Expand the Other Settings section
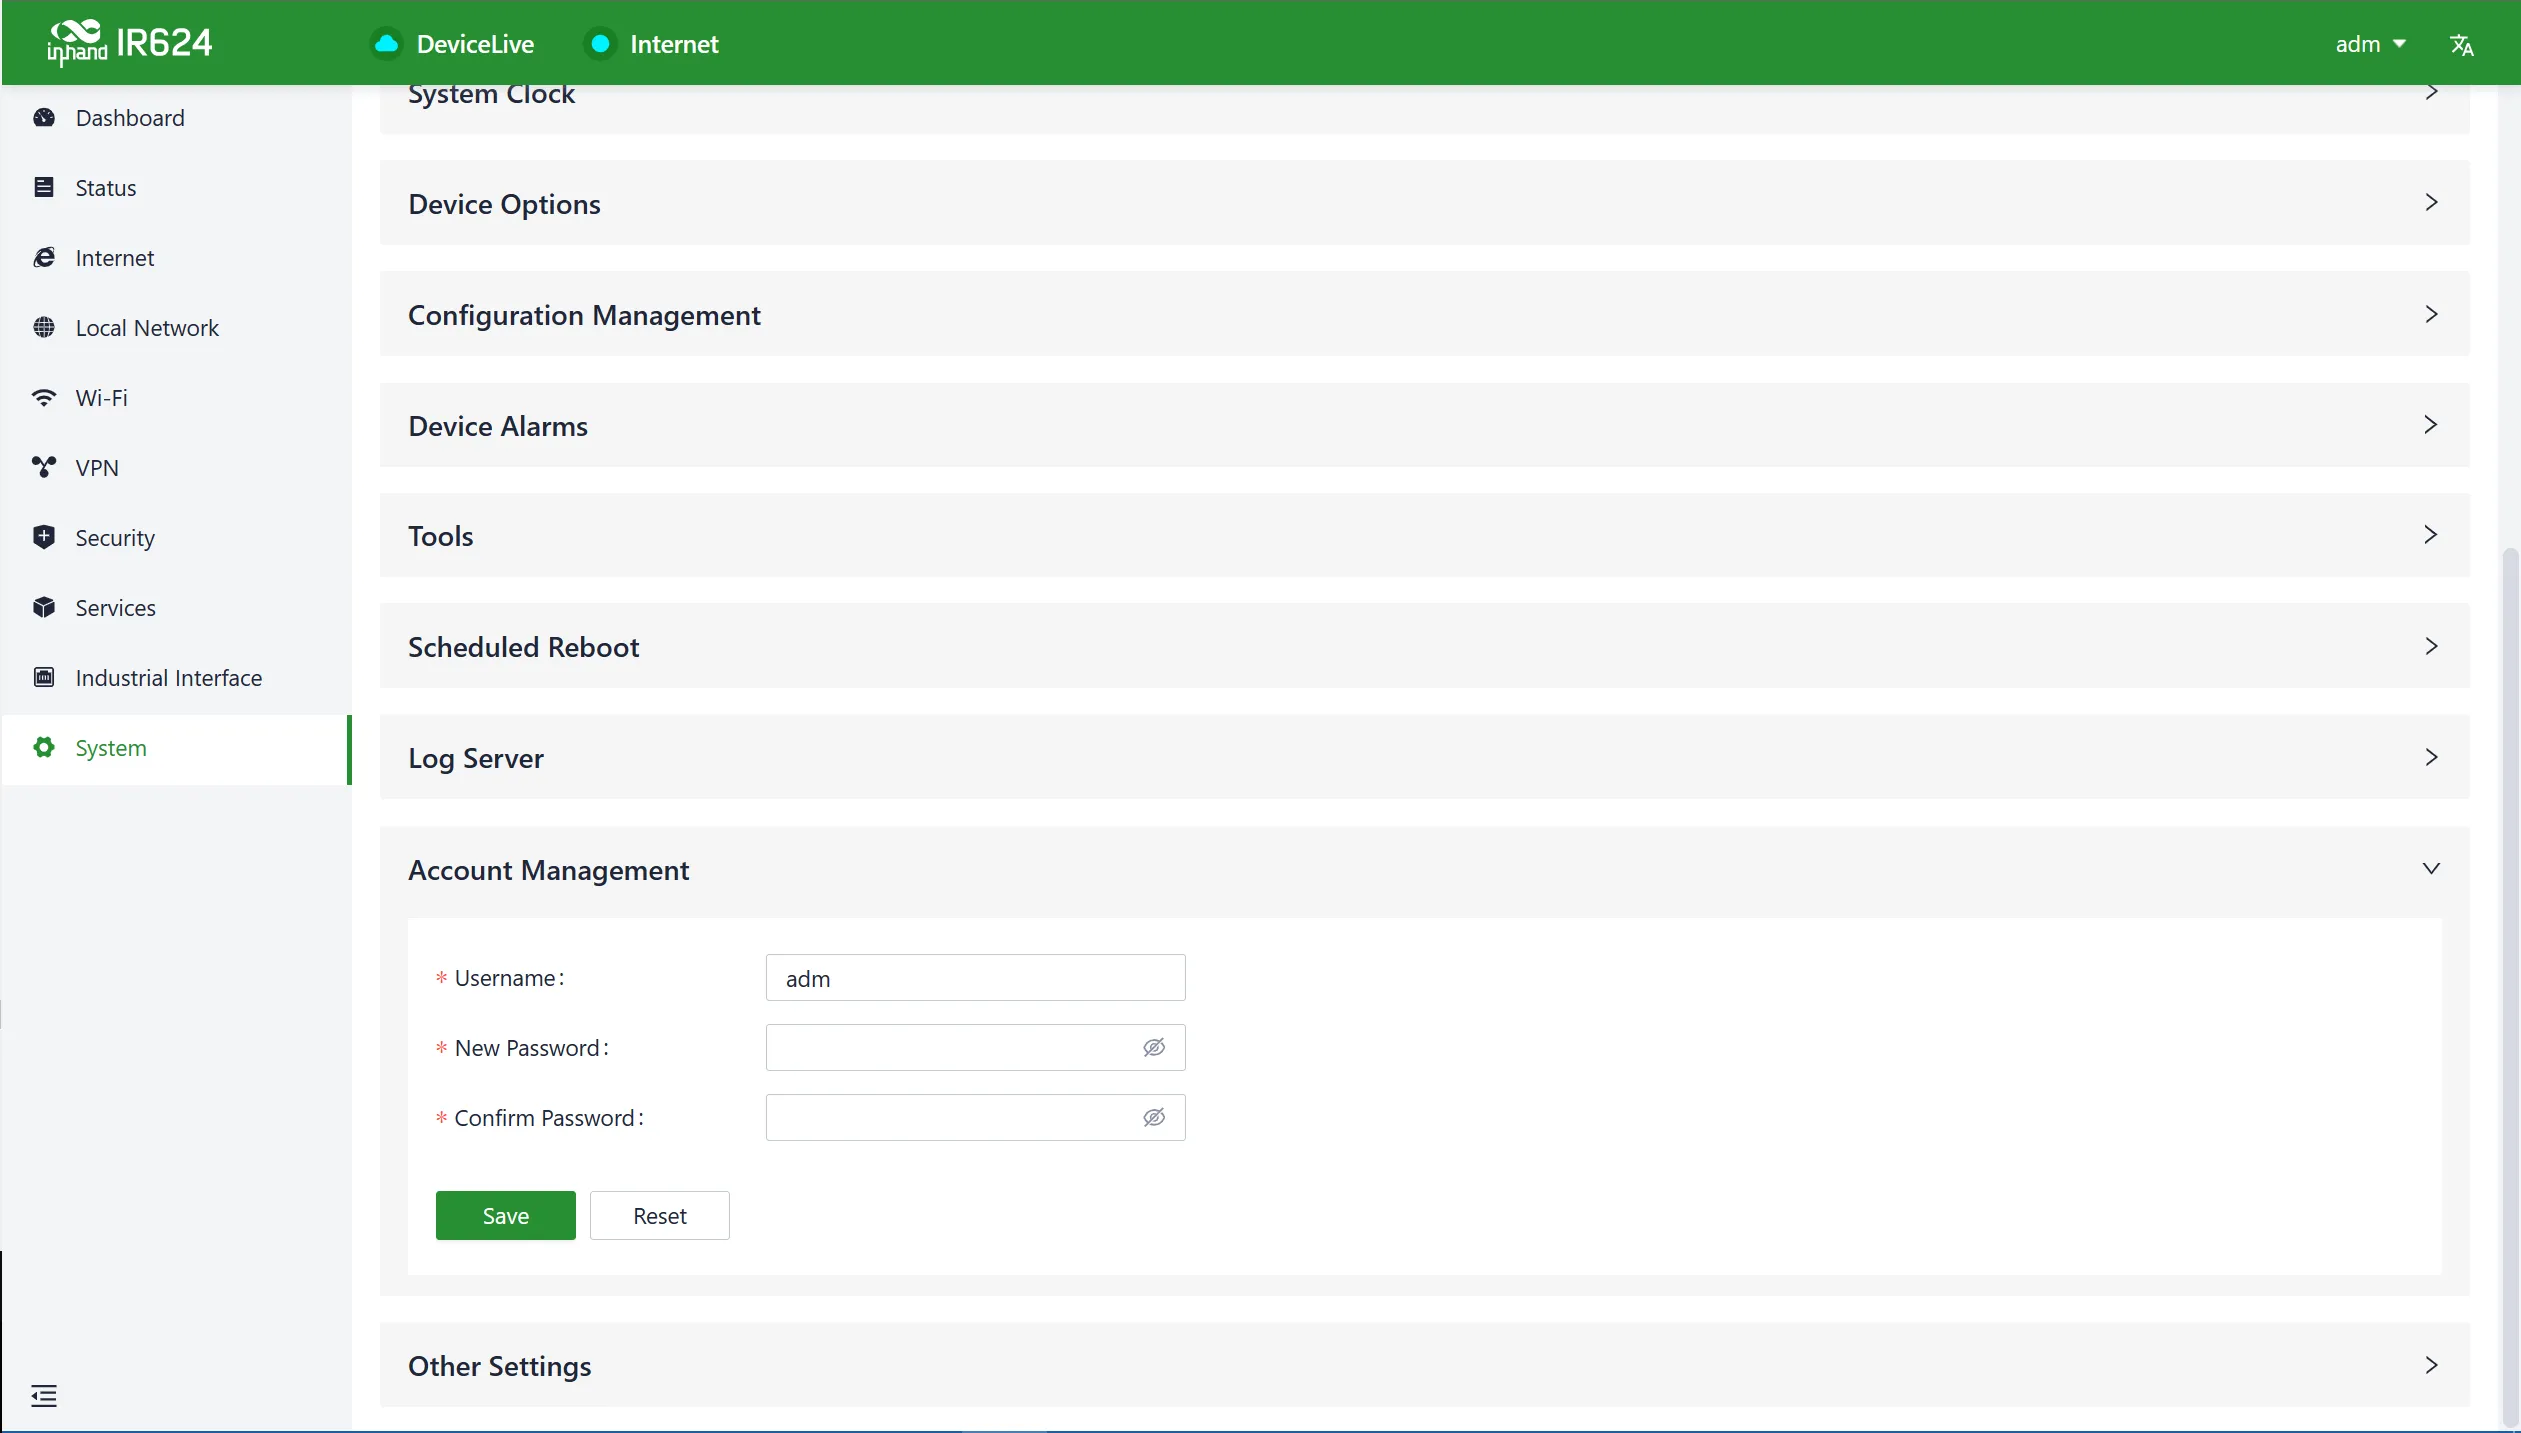 click(1424, 1365)
